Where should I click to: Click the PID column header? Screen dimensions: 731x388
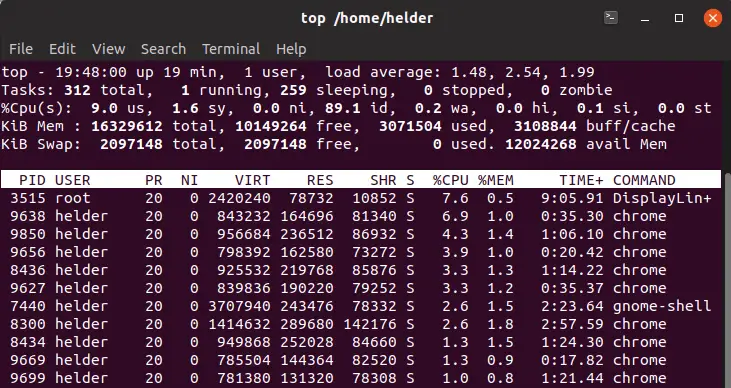click(32, 180)
